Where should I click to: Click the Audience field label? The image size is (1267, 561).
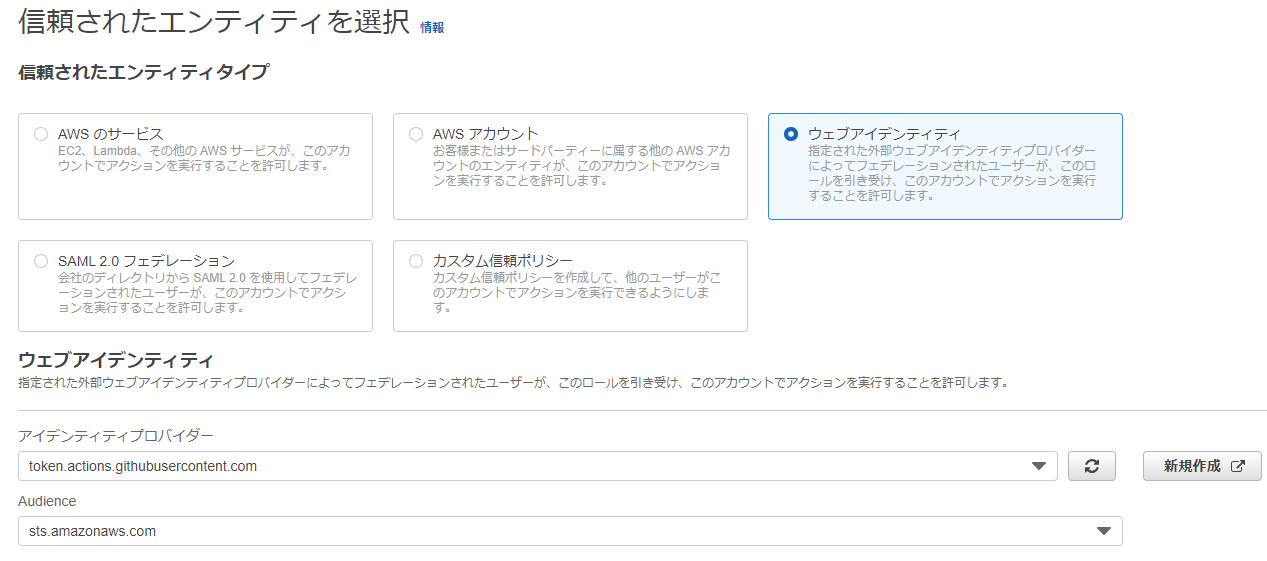click(47, 501)
